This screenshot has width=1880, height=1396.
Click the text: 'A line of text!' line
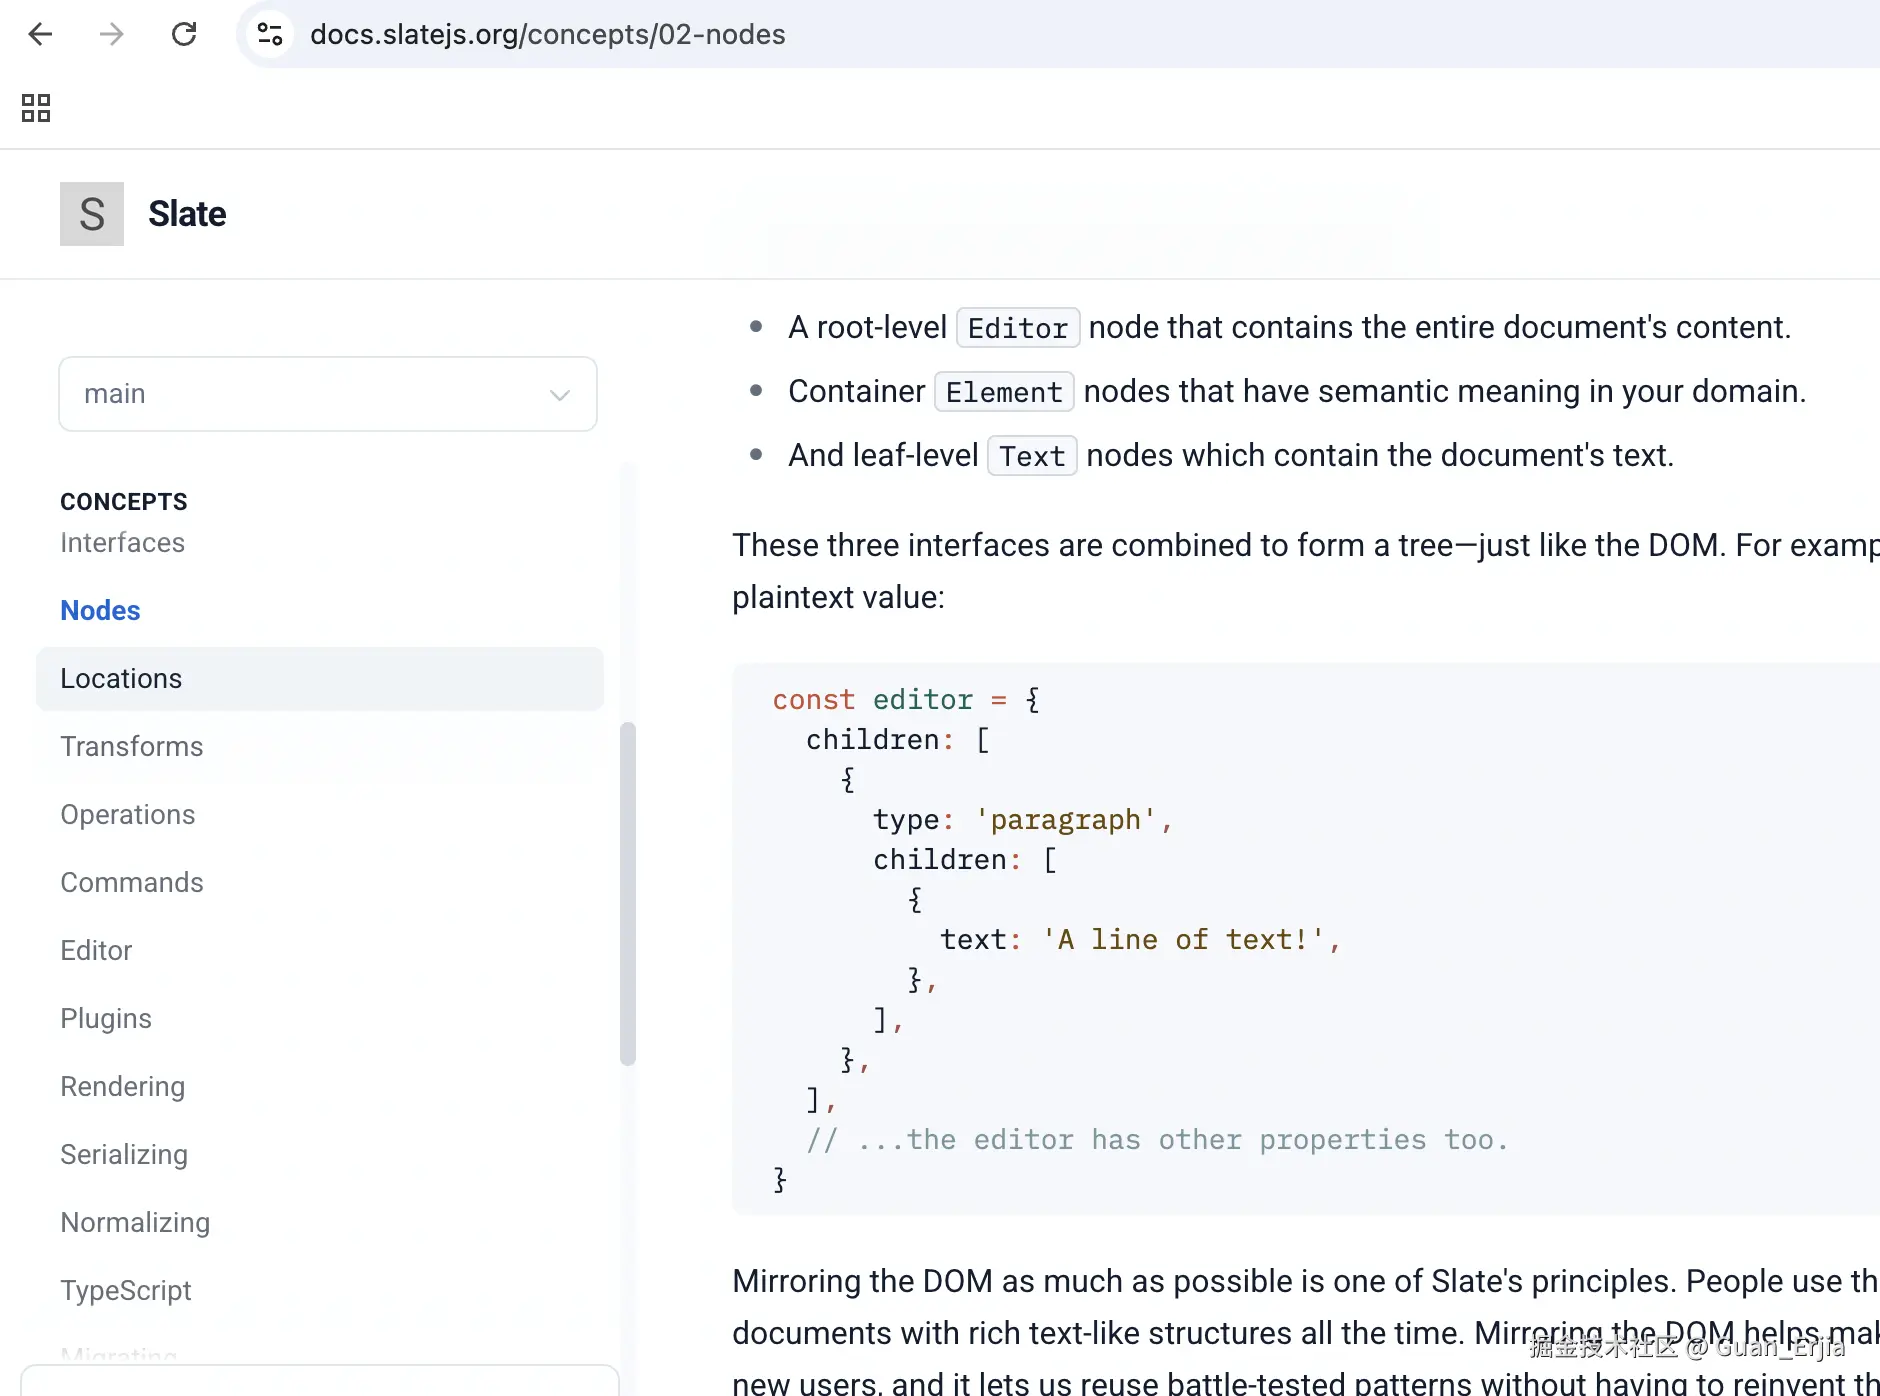[1140, 940]
